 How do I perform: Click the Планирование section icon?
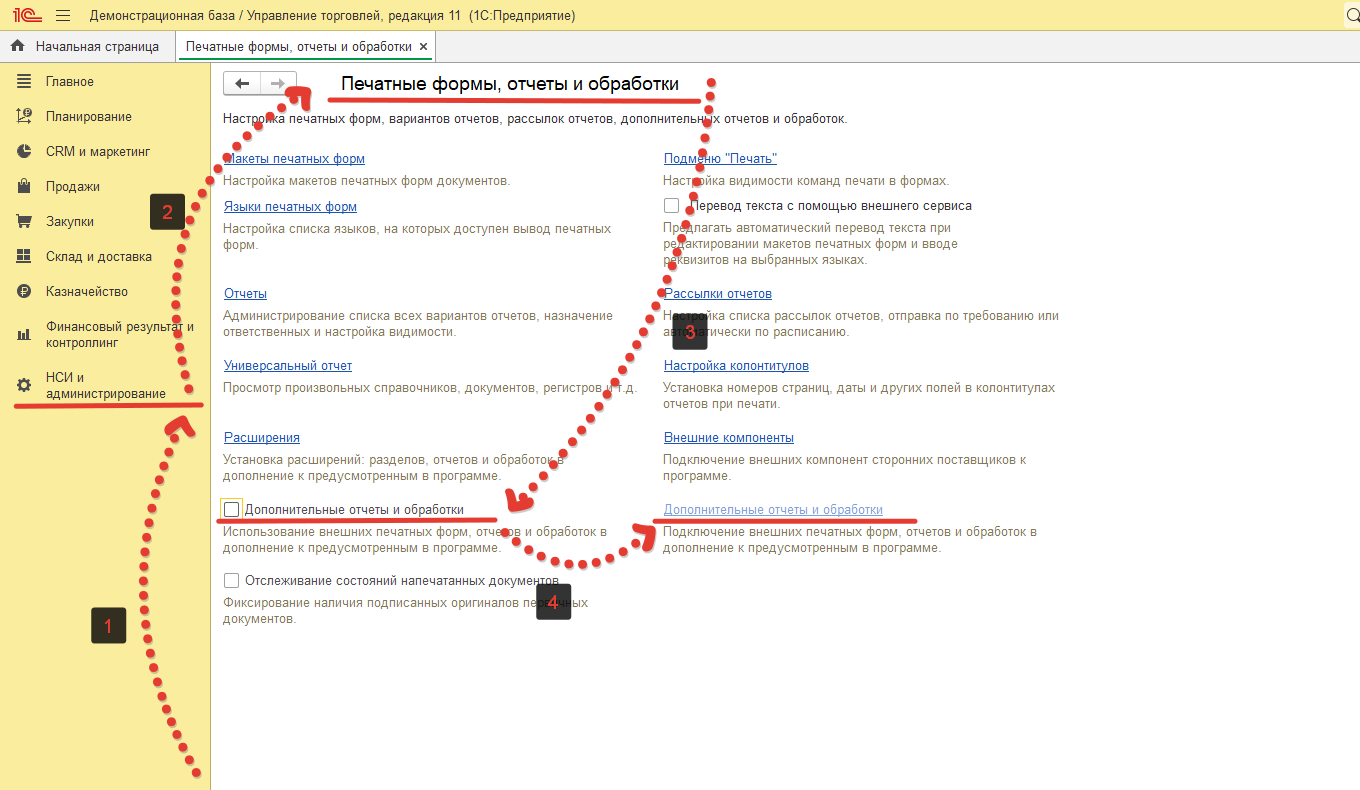(25, 116)
